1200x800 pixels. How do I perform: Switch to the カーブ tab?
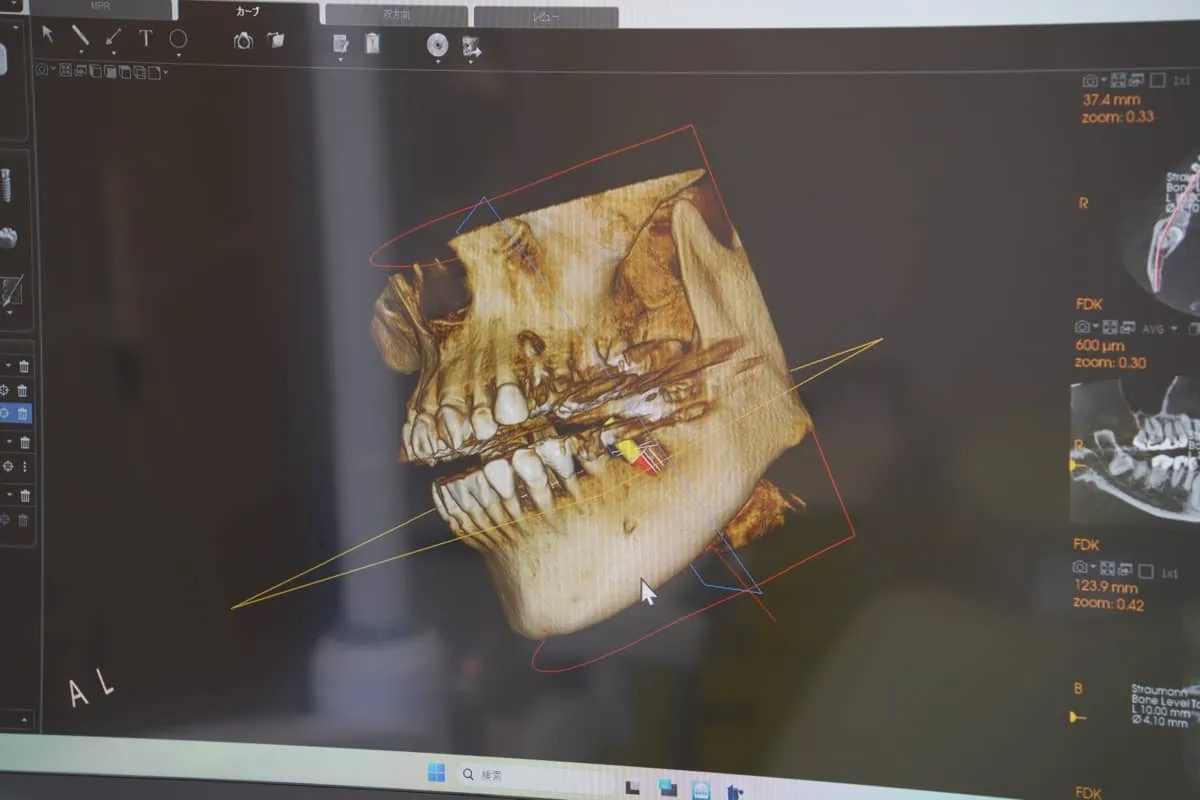pyautogui.click(x=247, y=11)
